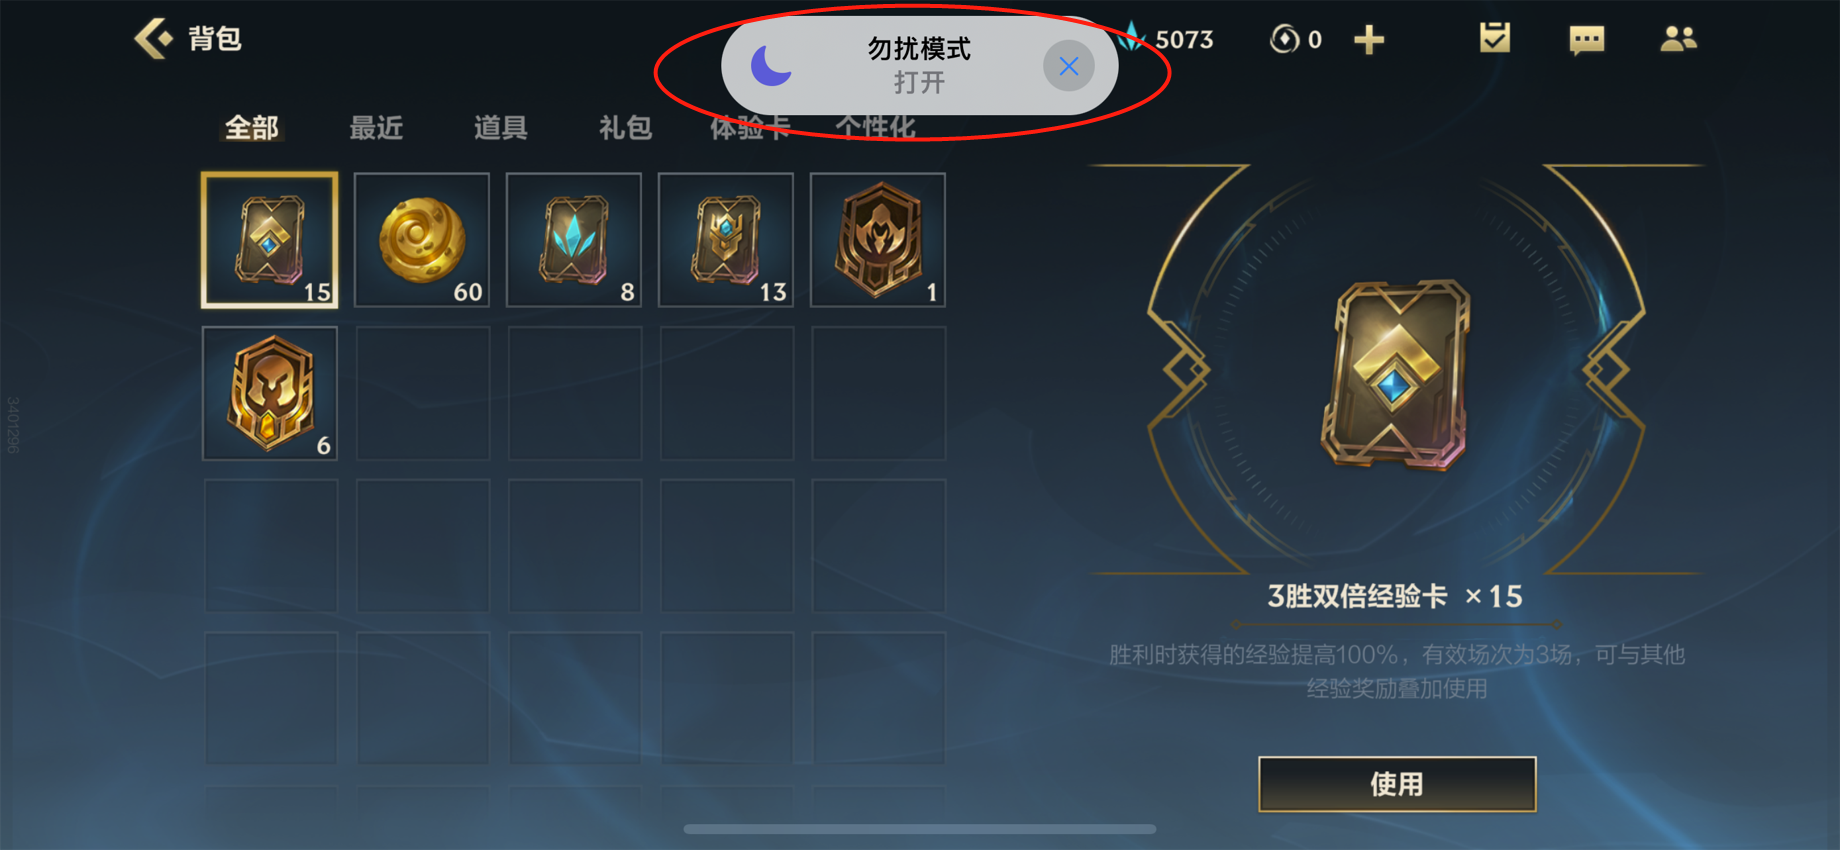Dismiss the 勿扰模式 notification banner
This screenshot has height=852, width=1843.
1069,66
